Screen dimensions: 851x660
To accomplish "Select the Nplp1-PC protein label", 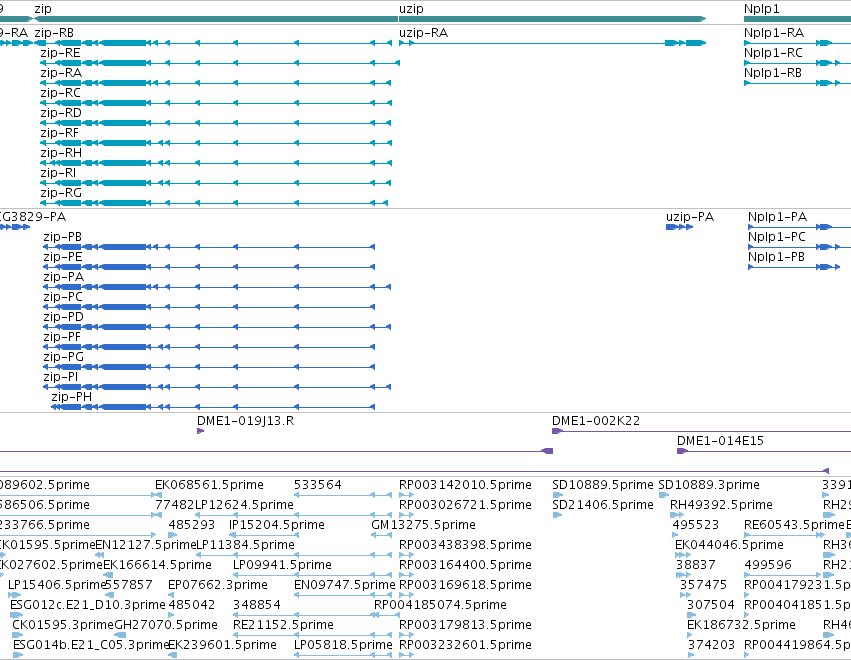I will [x=777, y=237].
